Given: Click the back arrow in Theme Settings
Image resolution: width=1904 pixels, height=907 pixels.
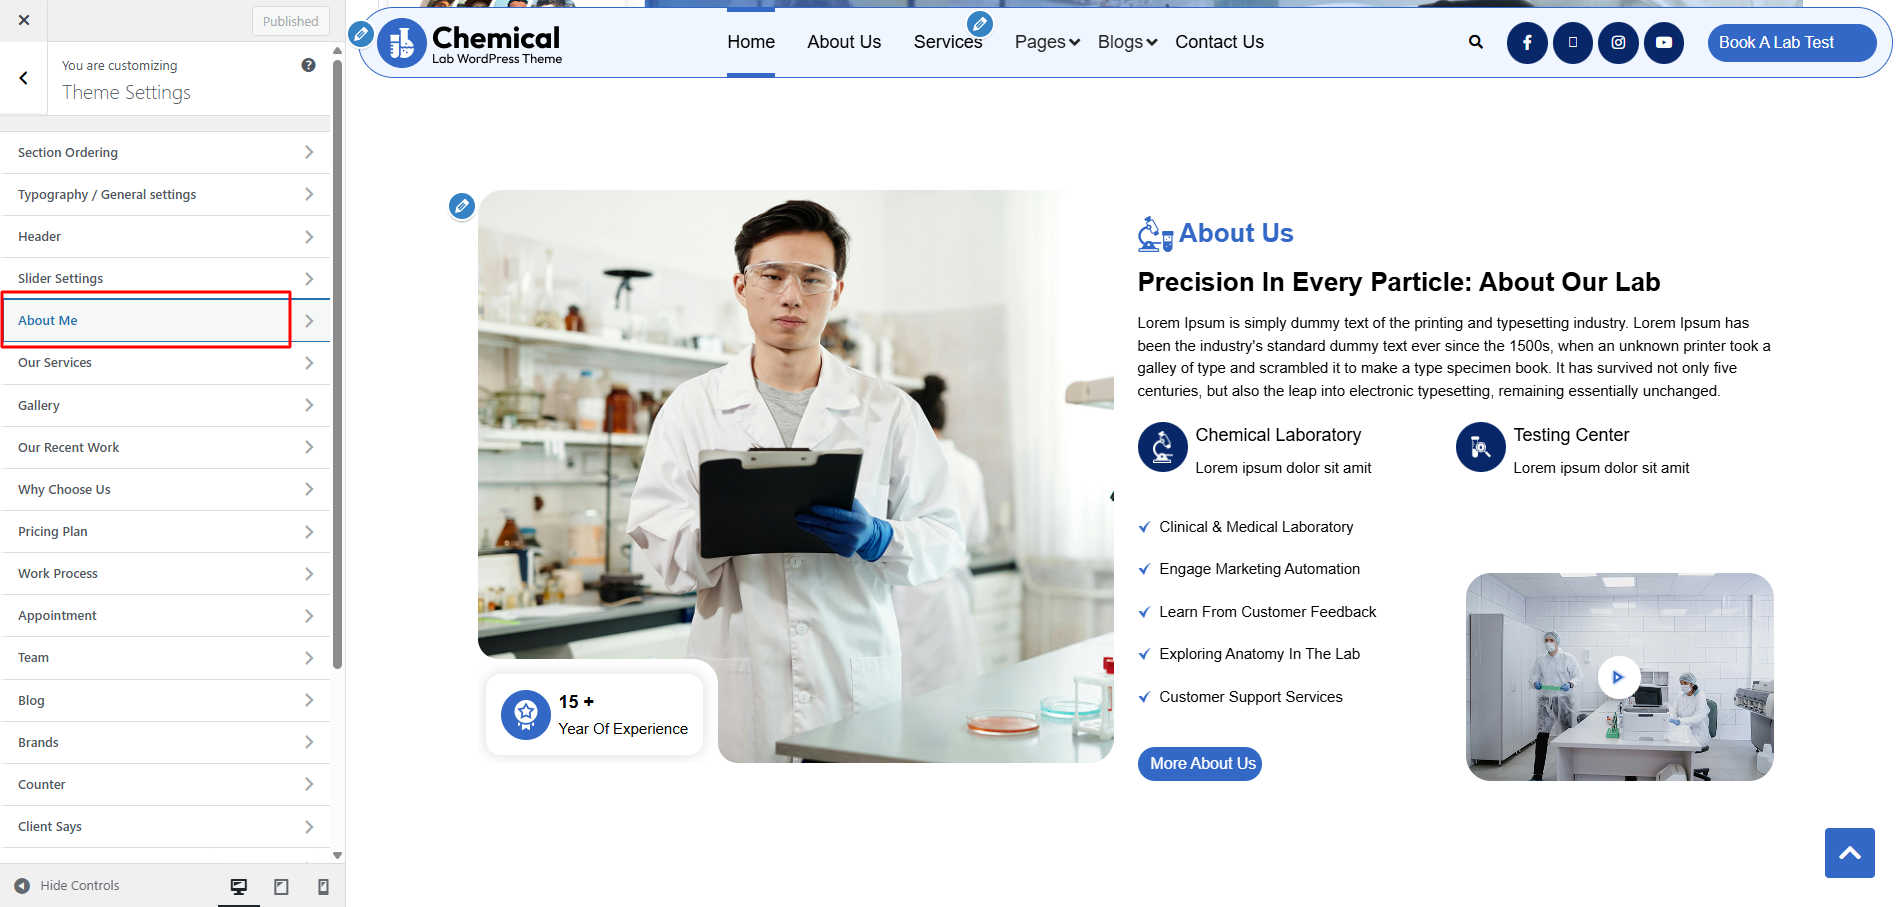Looking at the screenshot, I should click(x=23, y=78).
